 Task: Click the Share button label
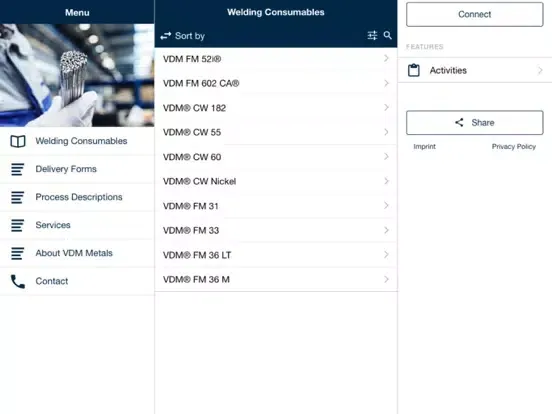483,123
